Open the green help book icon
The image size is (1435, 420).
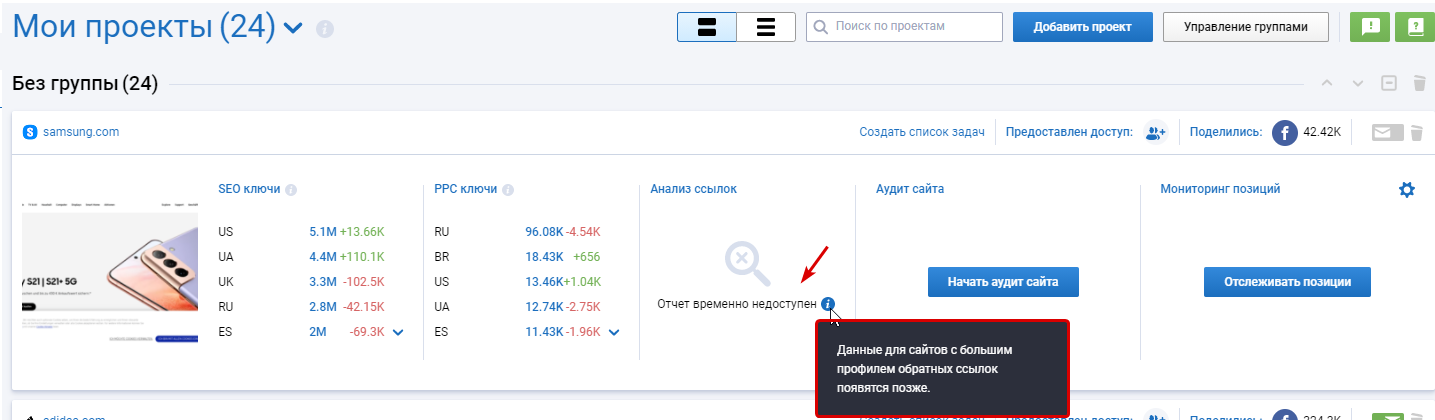[1415, 27]
